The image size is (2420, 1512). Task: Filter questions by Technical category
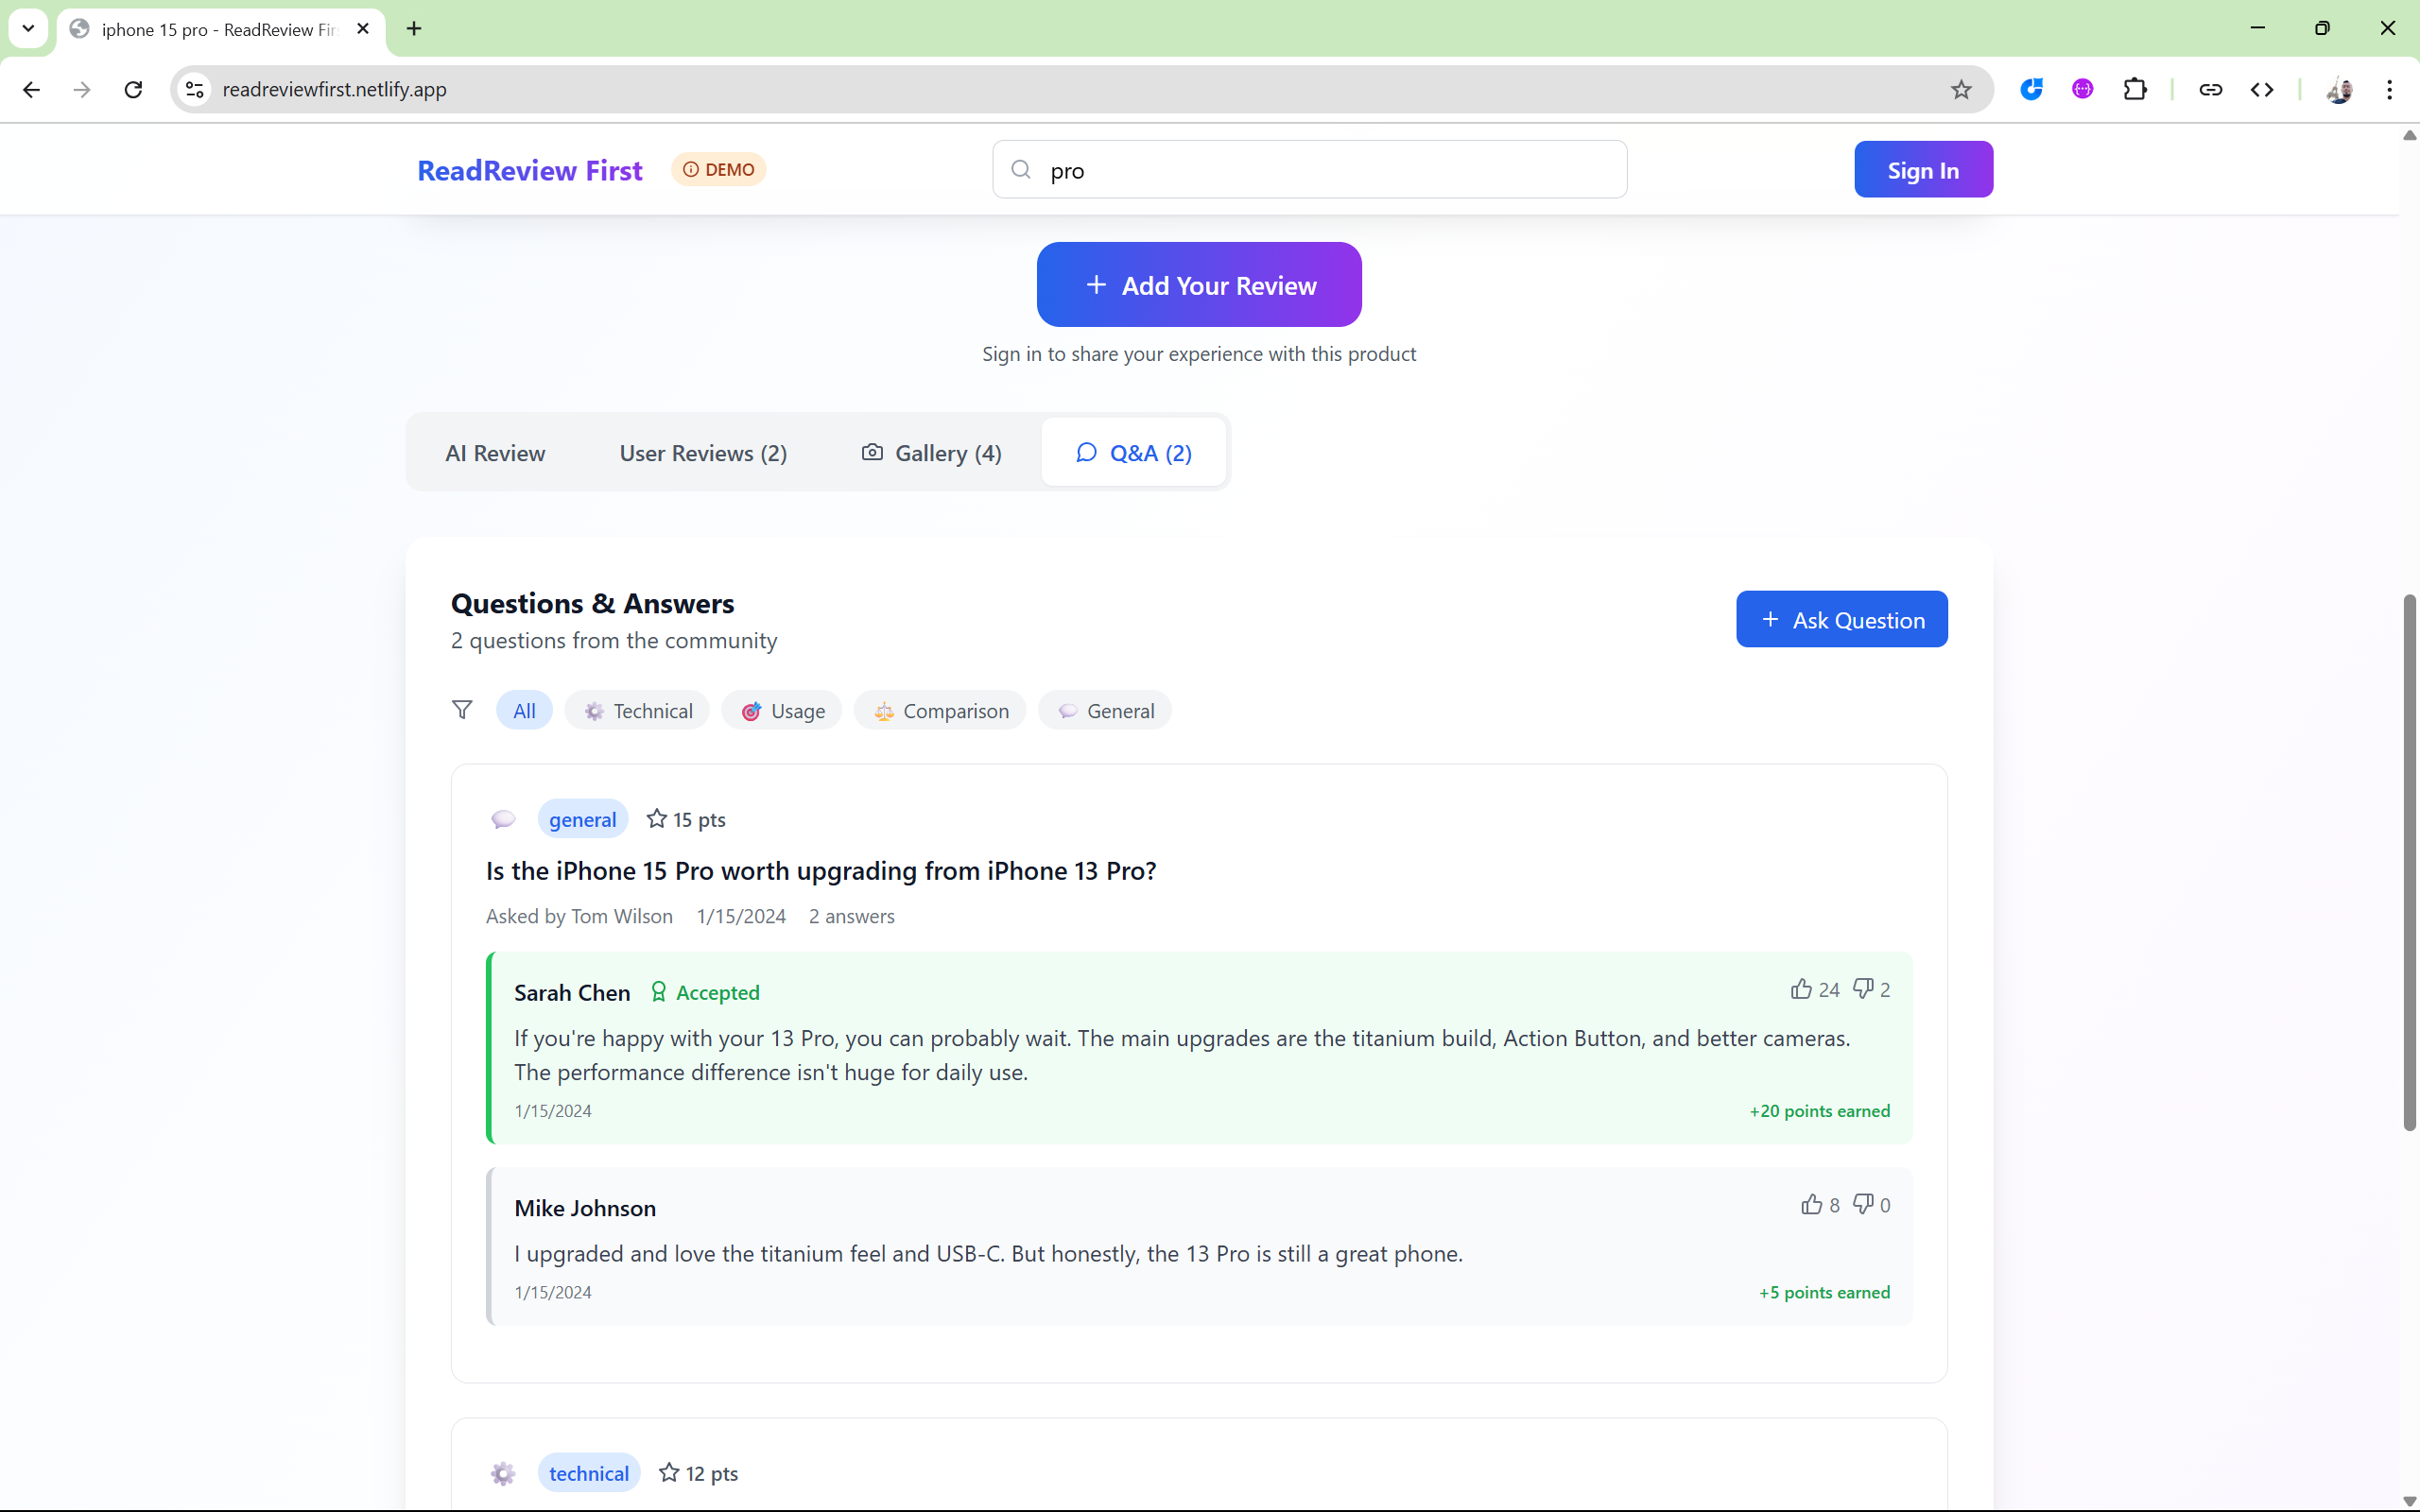pos(637,711)
